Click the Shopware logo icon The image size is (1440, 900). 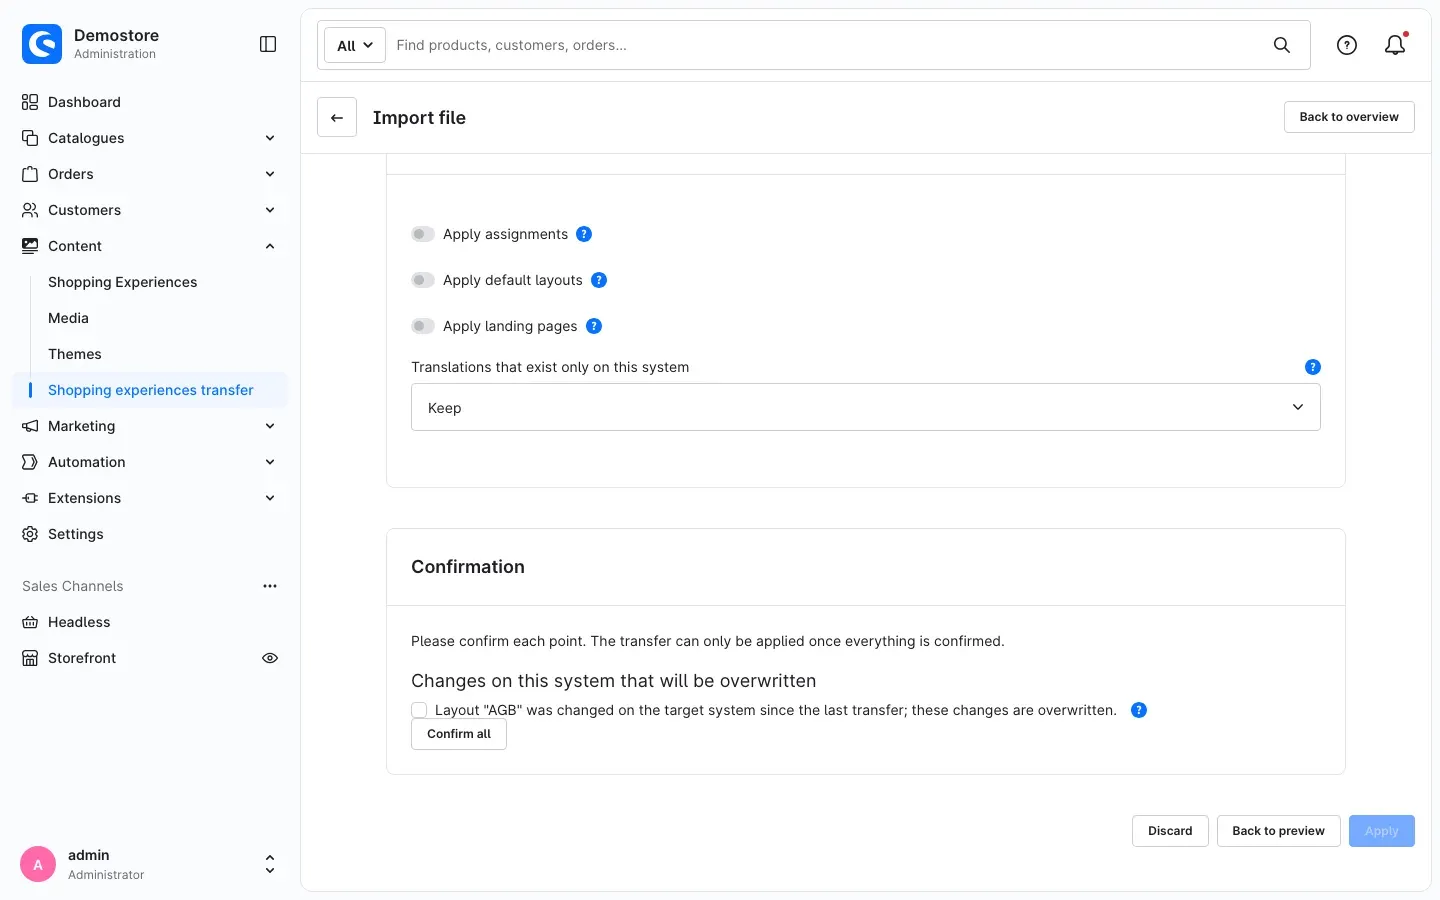pyautogui.click(x=42, y=44)
